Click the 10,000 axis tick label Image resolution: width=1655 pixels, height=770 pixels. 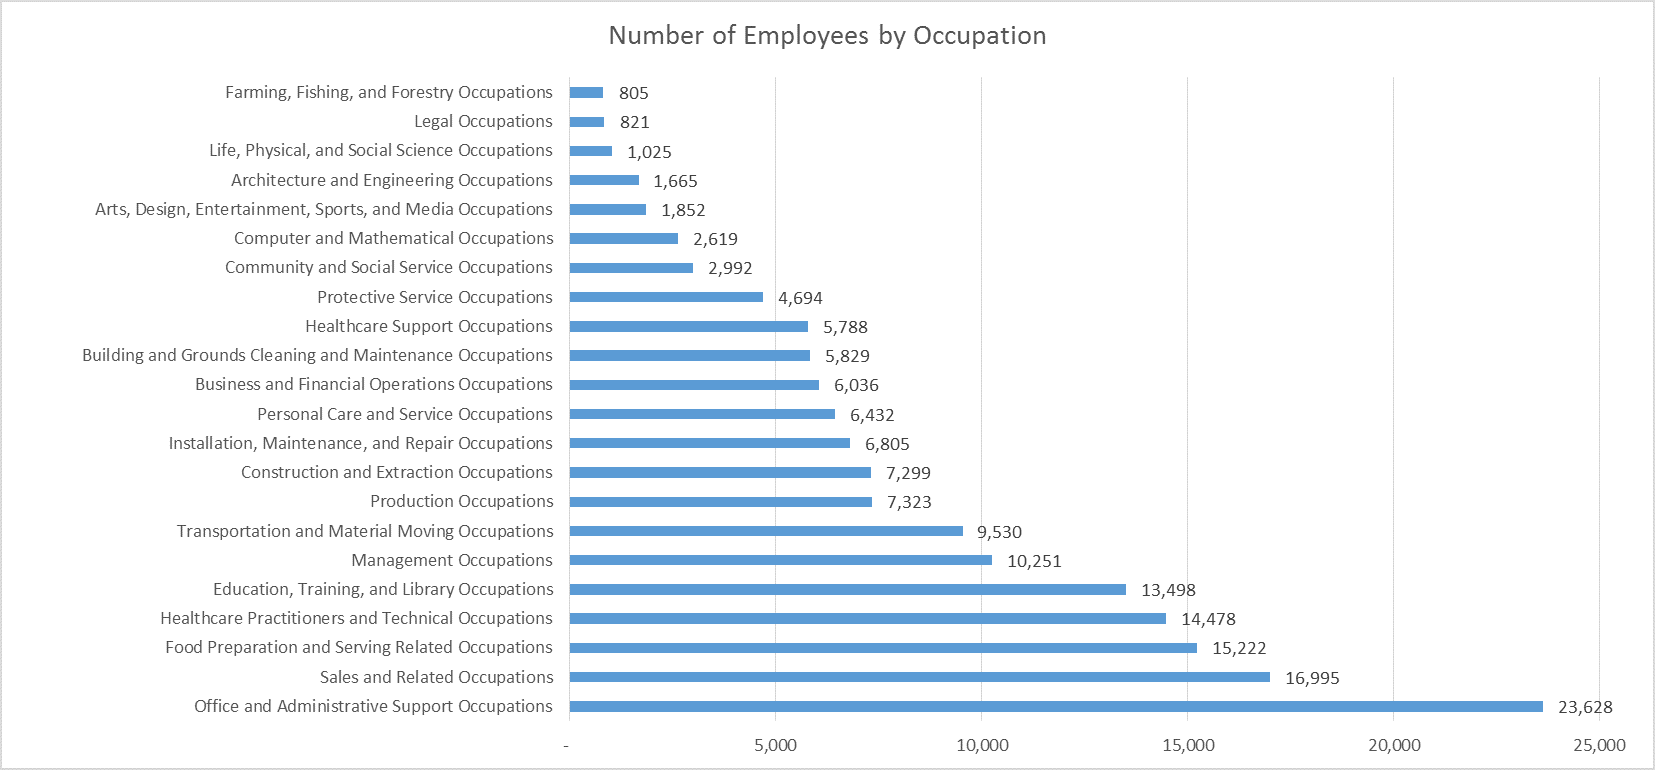coord(982,745)
